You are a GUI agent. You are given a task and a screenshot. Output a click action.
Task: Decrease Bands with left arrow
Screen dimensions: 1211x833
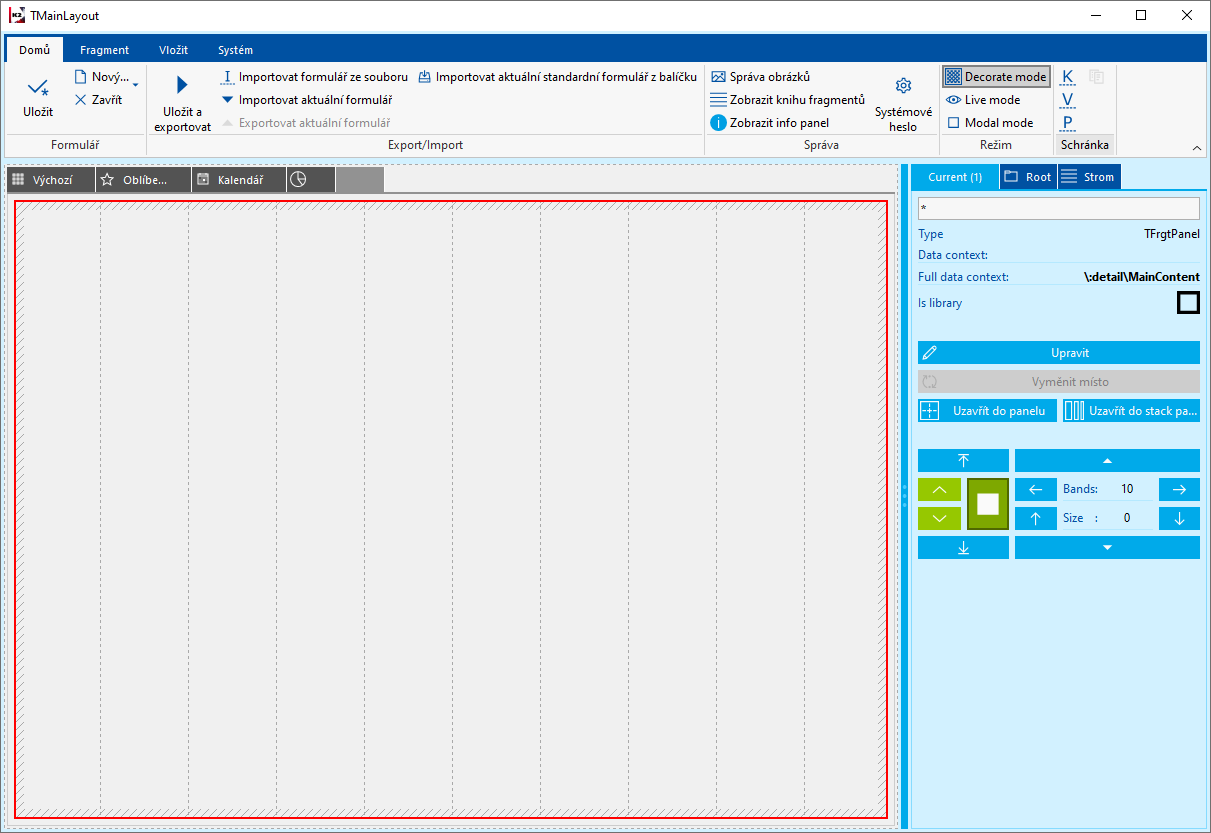[1036, 490]
